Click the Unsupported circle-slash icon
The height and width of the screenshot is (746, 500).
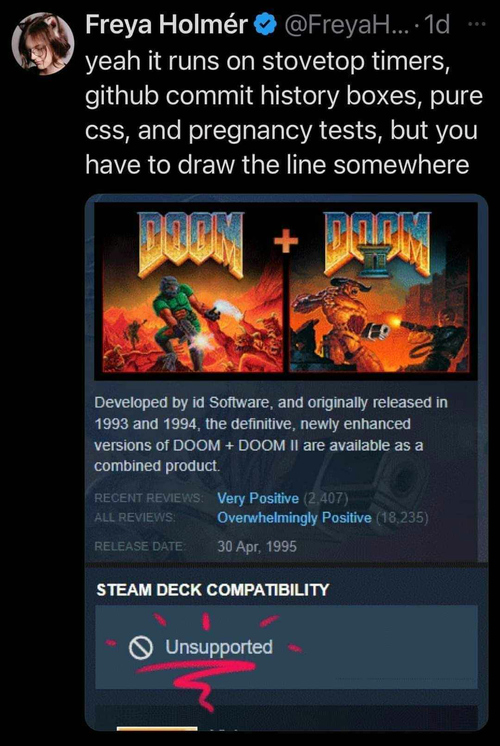click(x=141, y=648)
